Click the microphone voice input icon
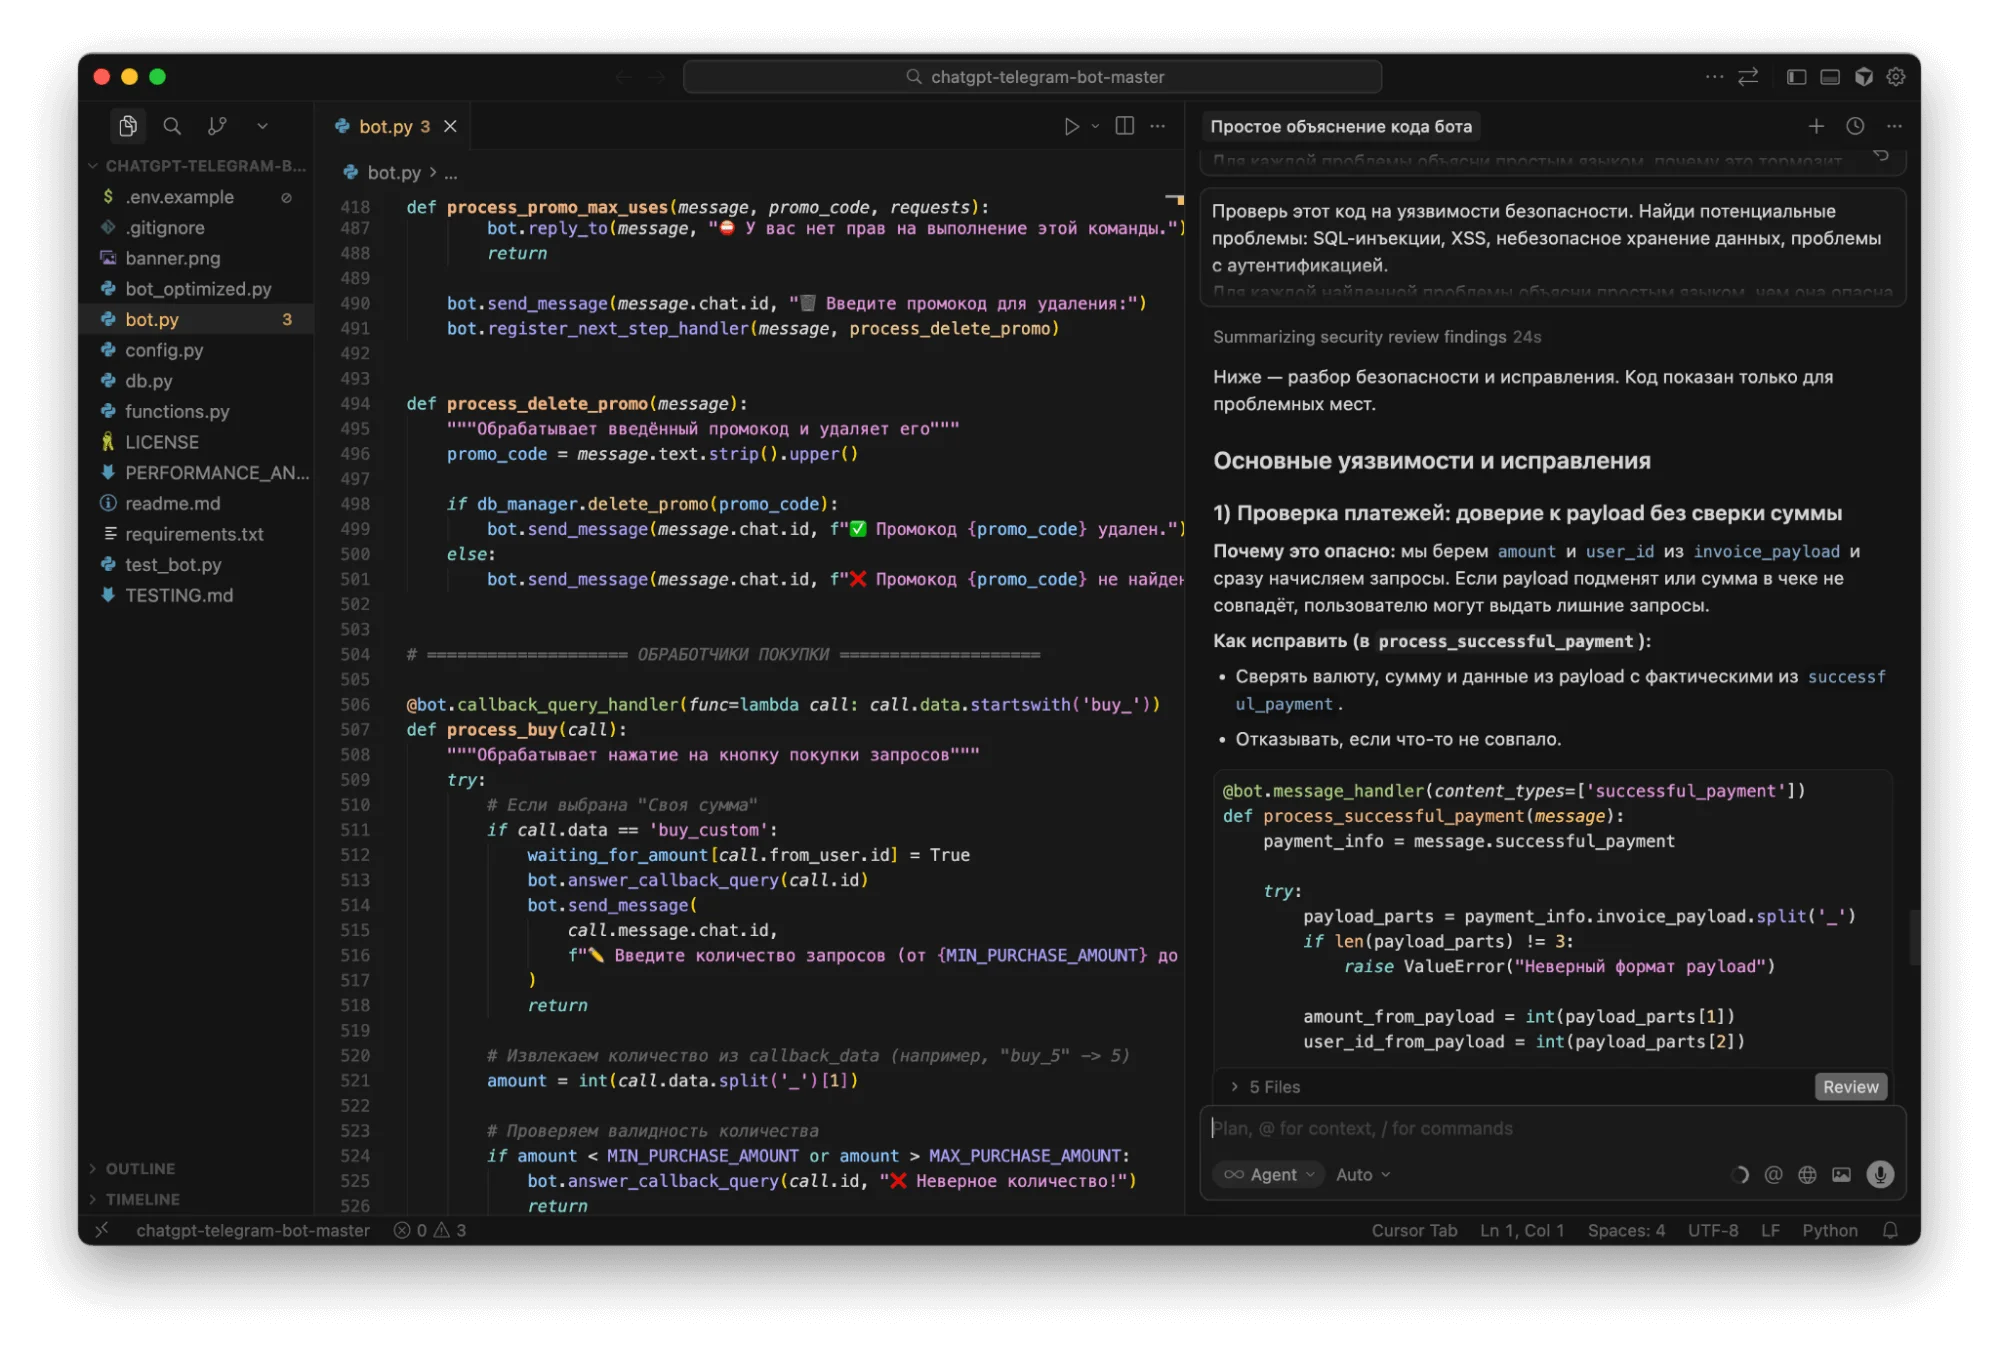Screen dimensions: 1999x1349 [1880, 1175]
